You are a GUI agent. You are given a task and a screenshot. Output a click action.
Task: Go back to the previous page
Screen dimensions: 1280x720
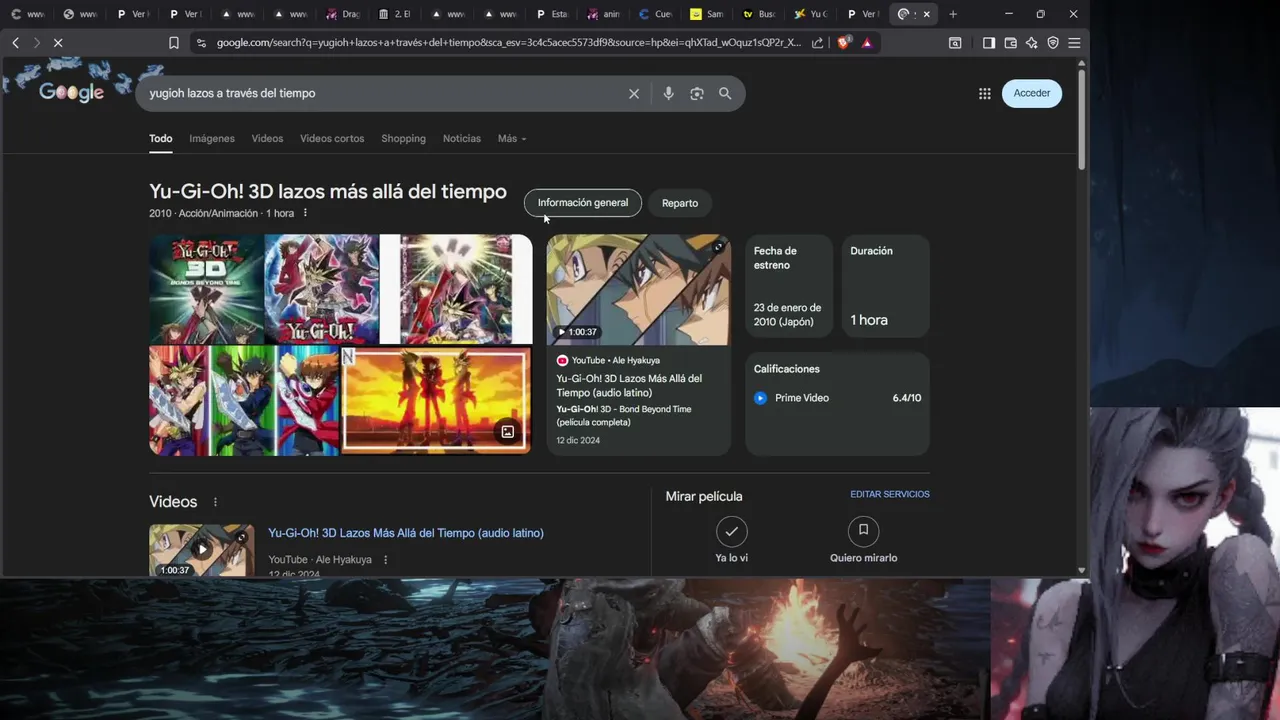tap(16, 43)
